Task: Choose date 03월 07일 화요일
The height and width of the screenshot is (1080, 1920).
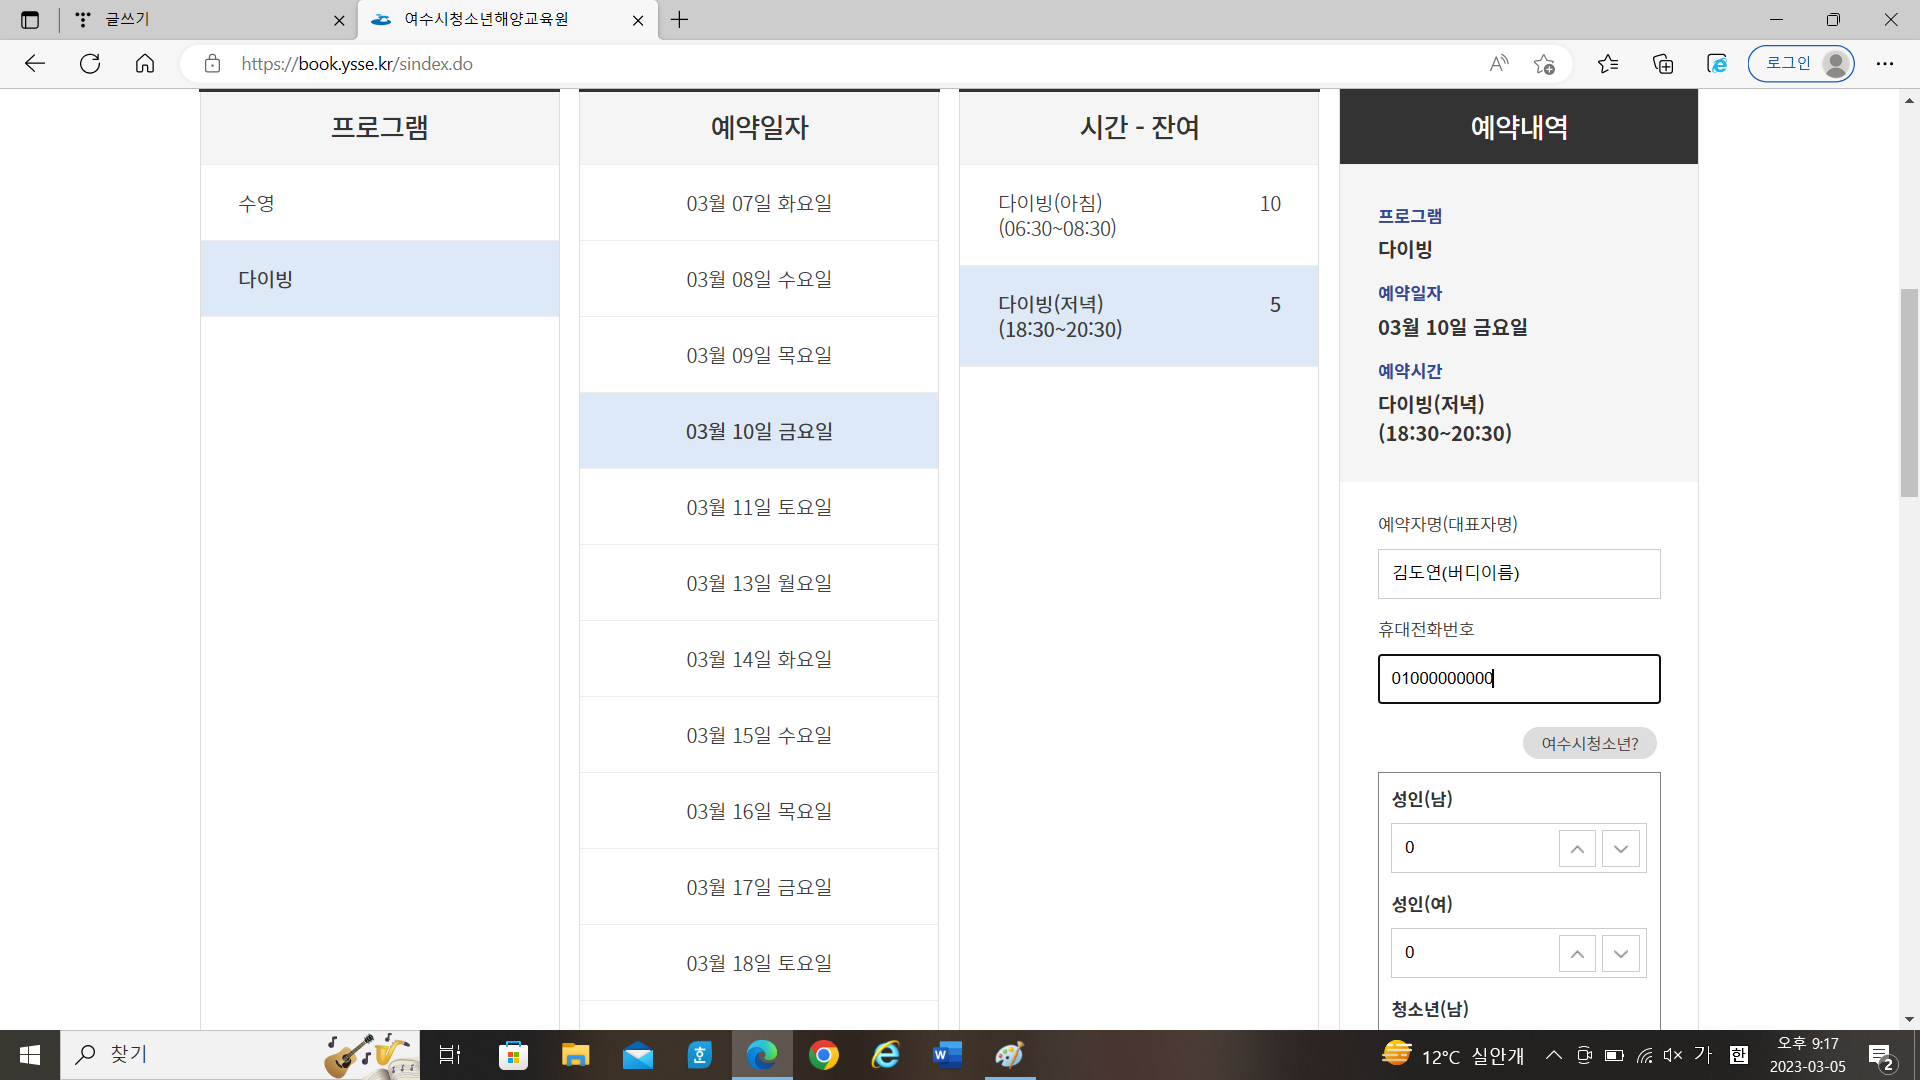Action: coord(759,203)
